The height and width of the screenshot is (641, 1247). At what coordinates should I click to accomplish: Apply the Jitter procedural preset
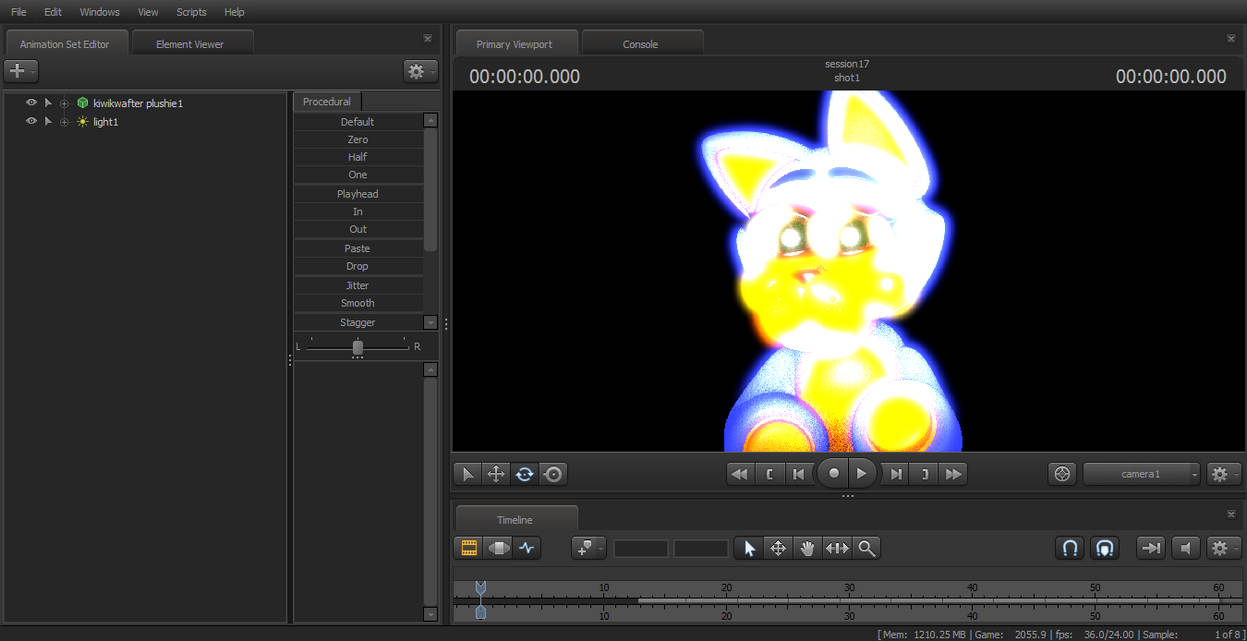358,284
